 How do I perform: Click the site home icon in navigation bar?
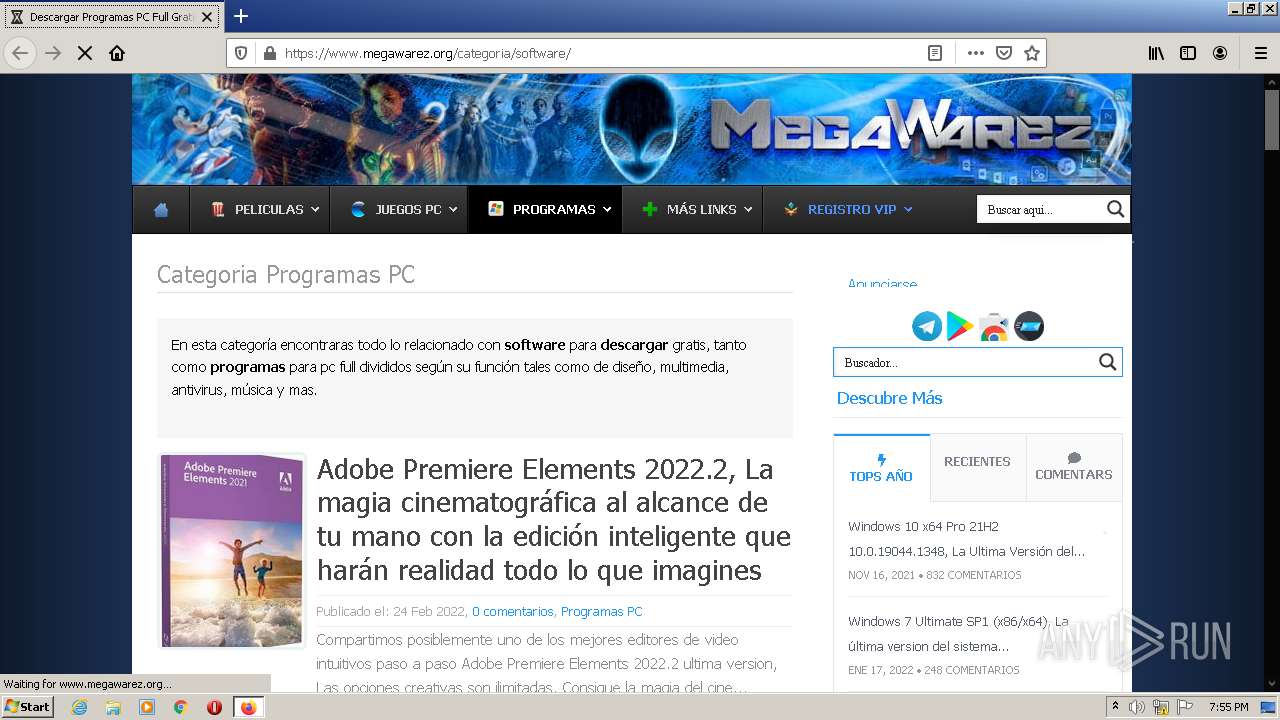tap(161, 210)
